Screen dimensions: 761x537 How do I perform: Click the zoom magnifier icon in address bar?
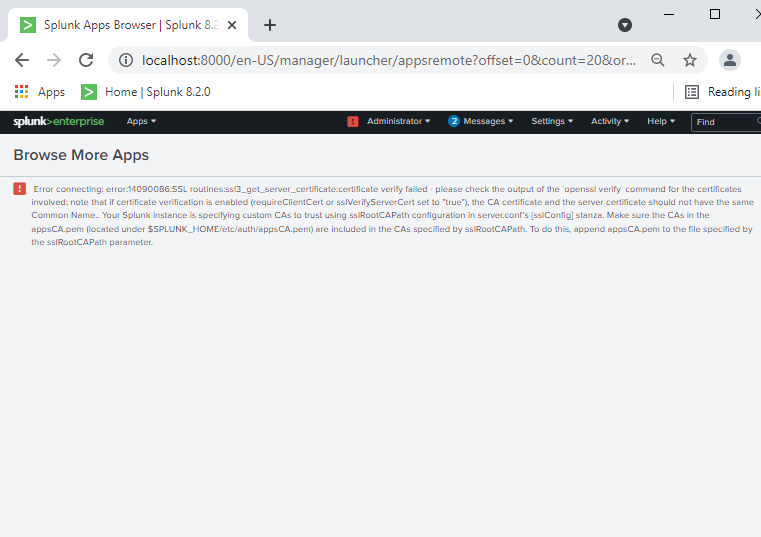[x=658, y=60]
